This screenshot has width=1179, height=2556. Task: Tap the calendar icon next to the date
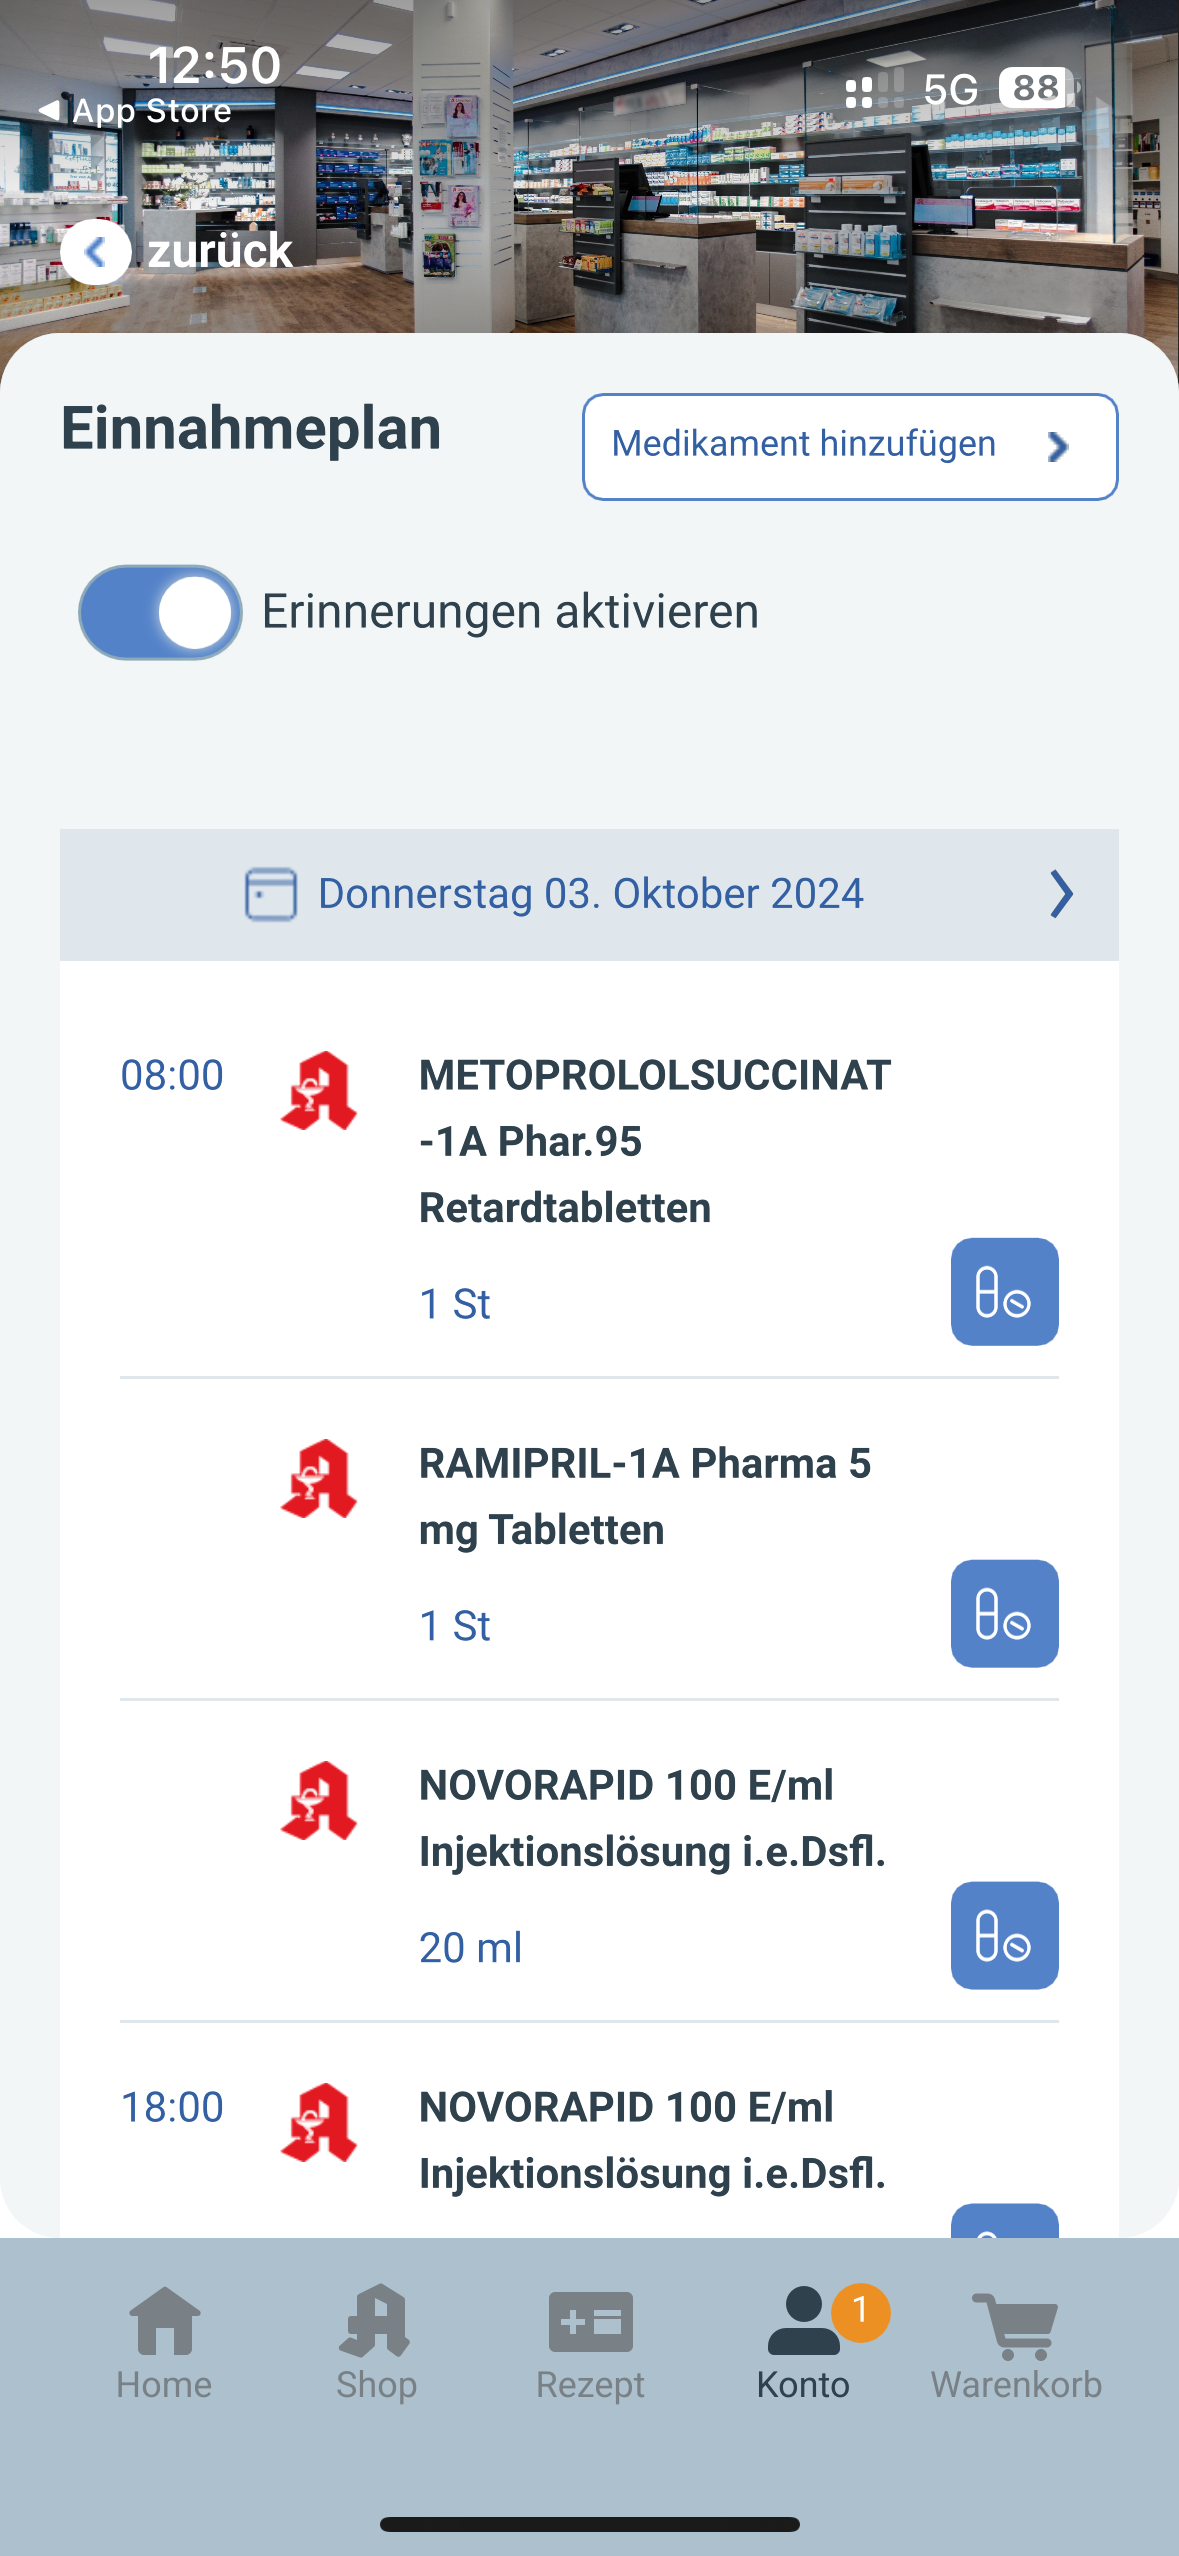271,893
